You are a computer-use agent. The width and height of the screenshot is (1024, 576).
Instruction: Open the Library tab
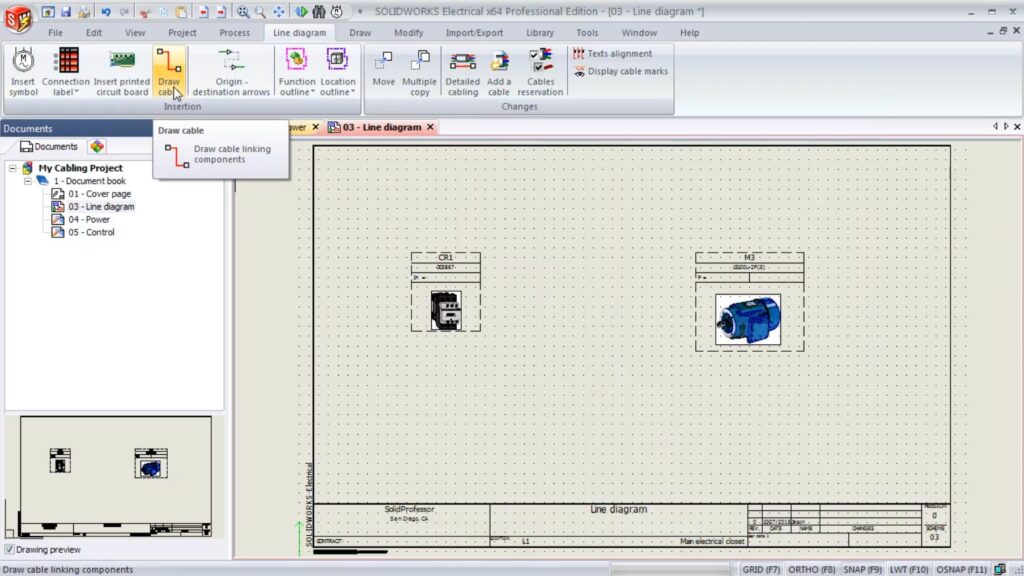pyautogui.click(x=539, y=33)
